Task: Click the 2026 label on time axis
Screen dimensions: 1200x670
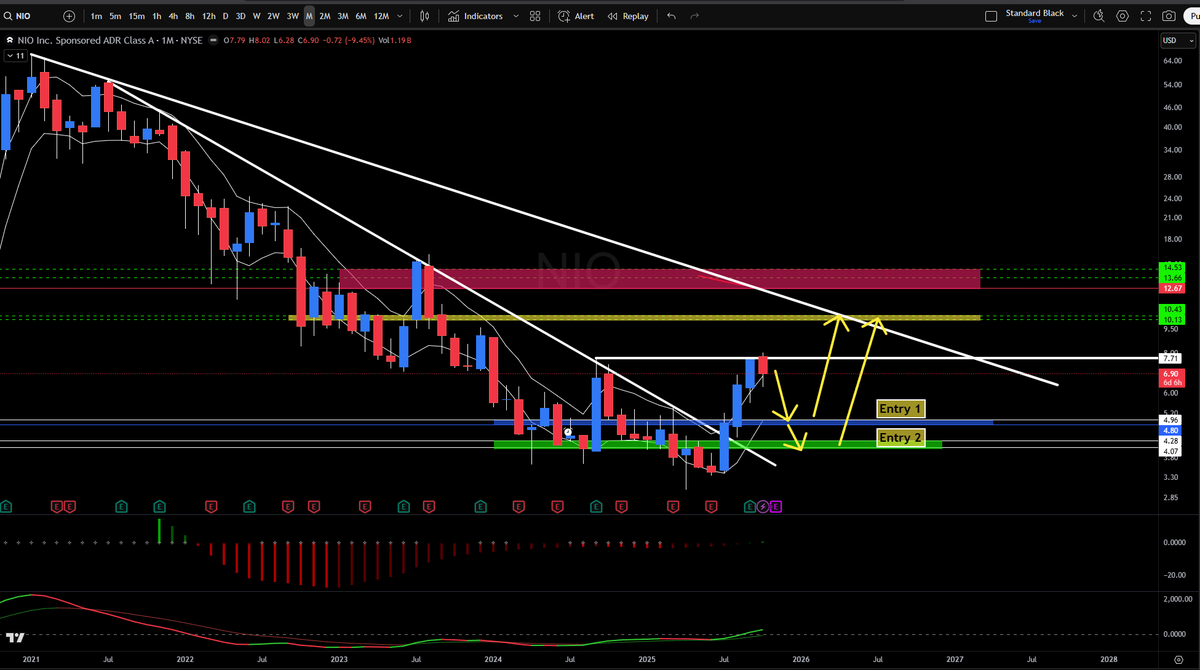Action: (x=801, y=660)
